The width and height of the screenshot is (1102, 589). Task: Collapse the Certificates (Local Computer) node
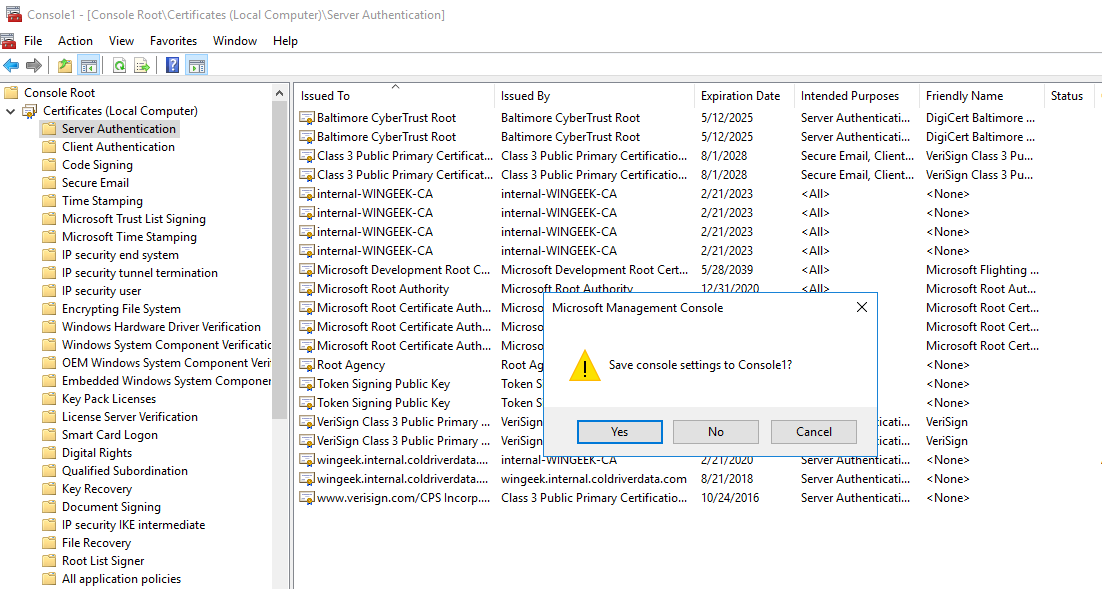11,111
